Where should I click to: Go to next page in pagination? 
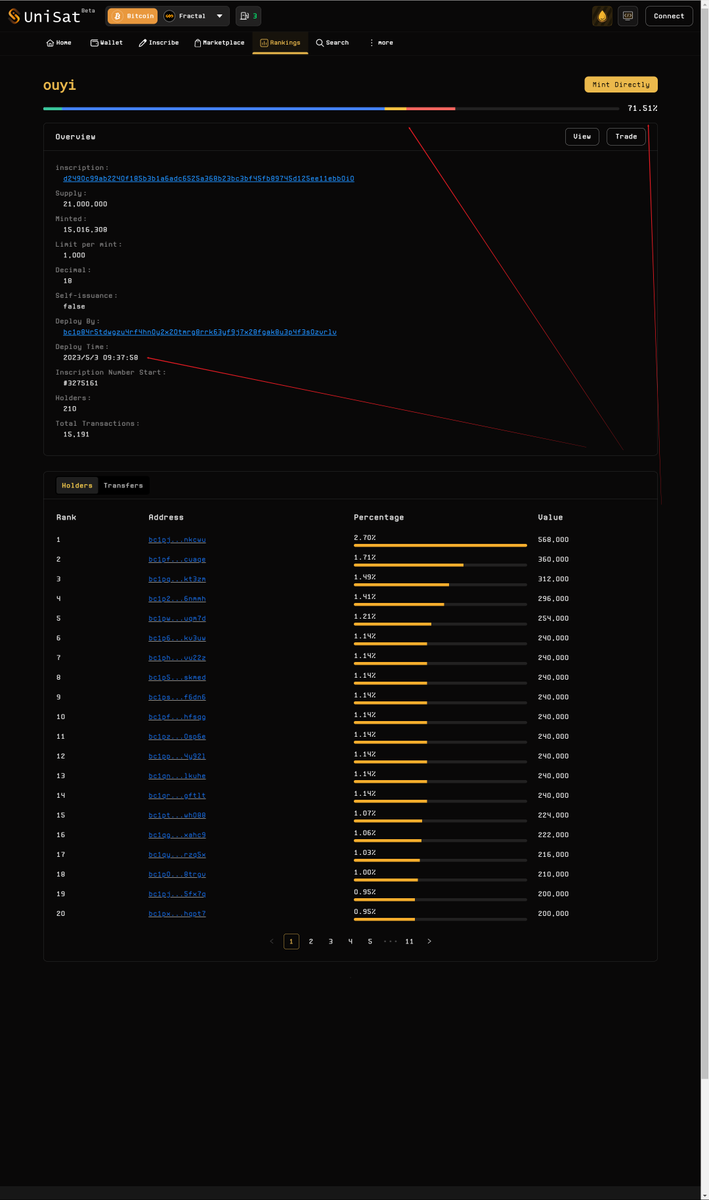coord(429,941)
